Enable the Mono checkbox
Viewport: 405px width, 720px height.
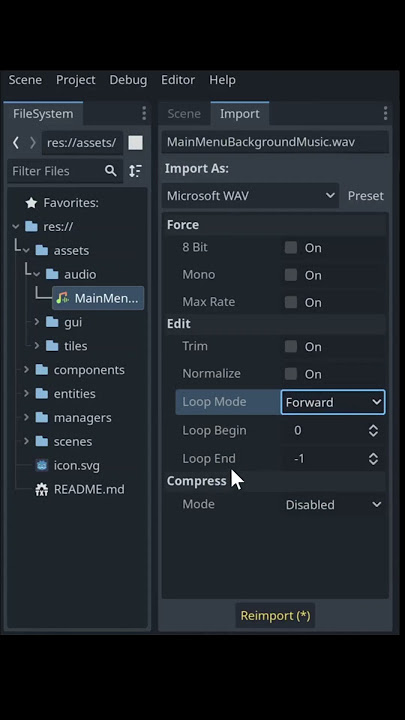pos(291,275)
